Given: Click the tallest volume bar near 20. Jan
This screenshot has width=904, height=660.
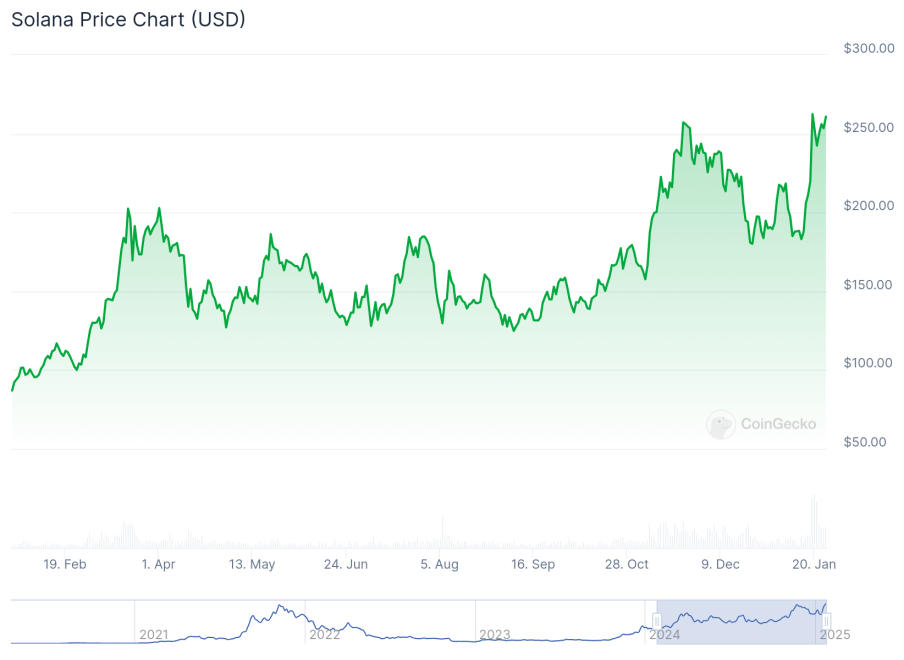Looking at the screenshot, I should (x=814, y=522).
